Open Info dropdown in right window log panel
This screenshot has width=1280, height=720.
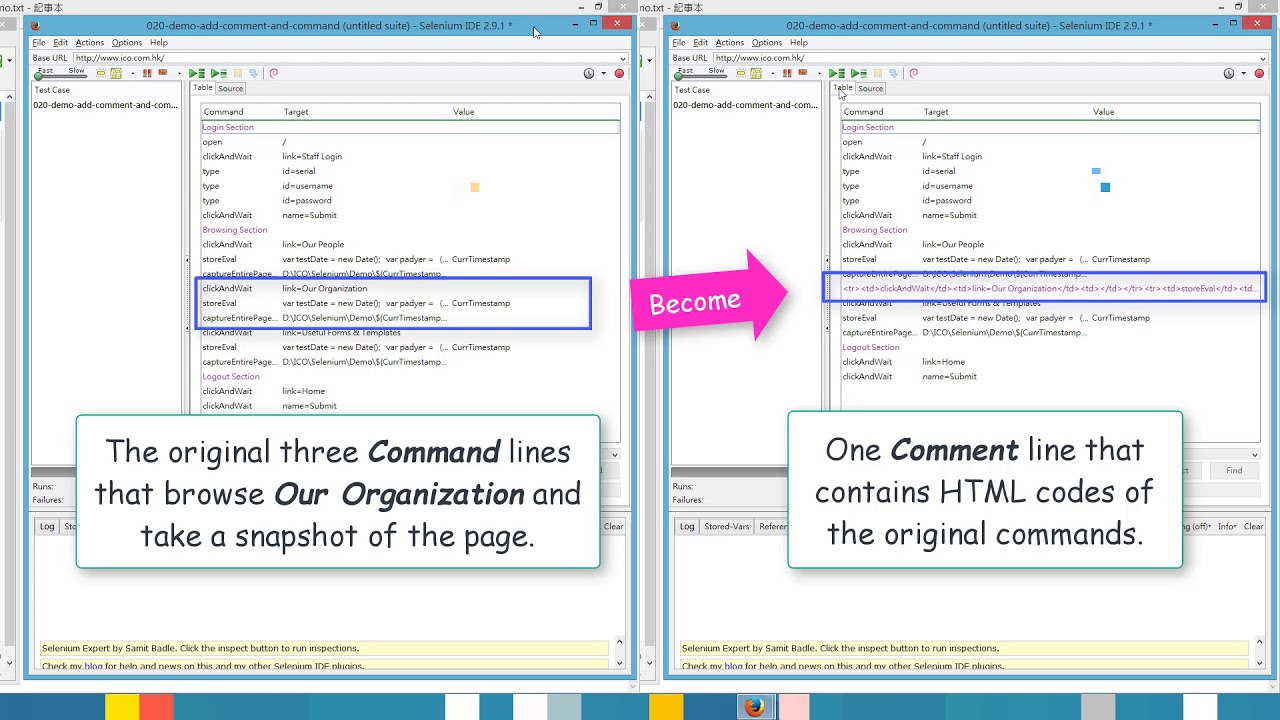(x=1227, y=526)
